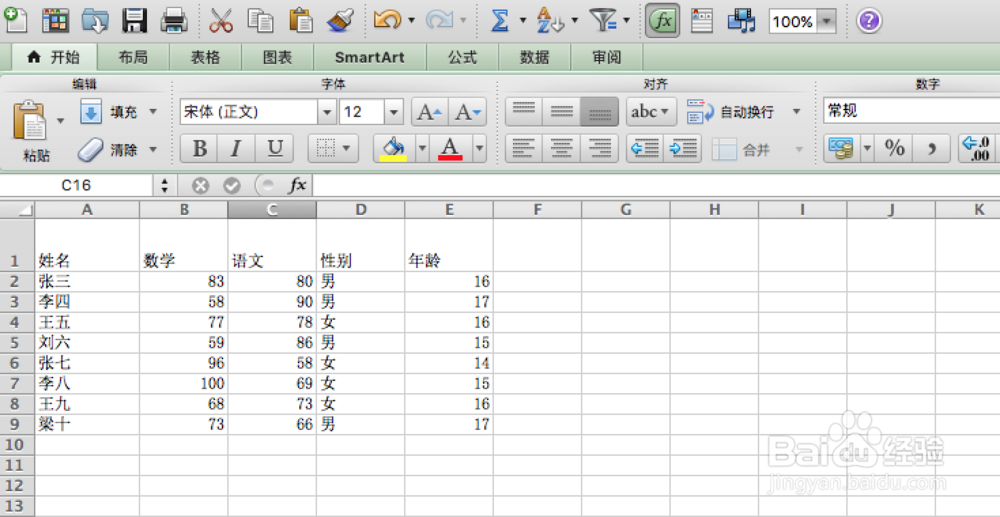This screenshot has height=517, width=1000.
Task: Open the font size dropdown
Action: [x=393, y=112]
